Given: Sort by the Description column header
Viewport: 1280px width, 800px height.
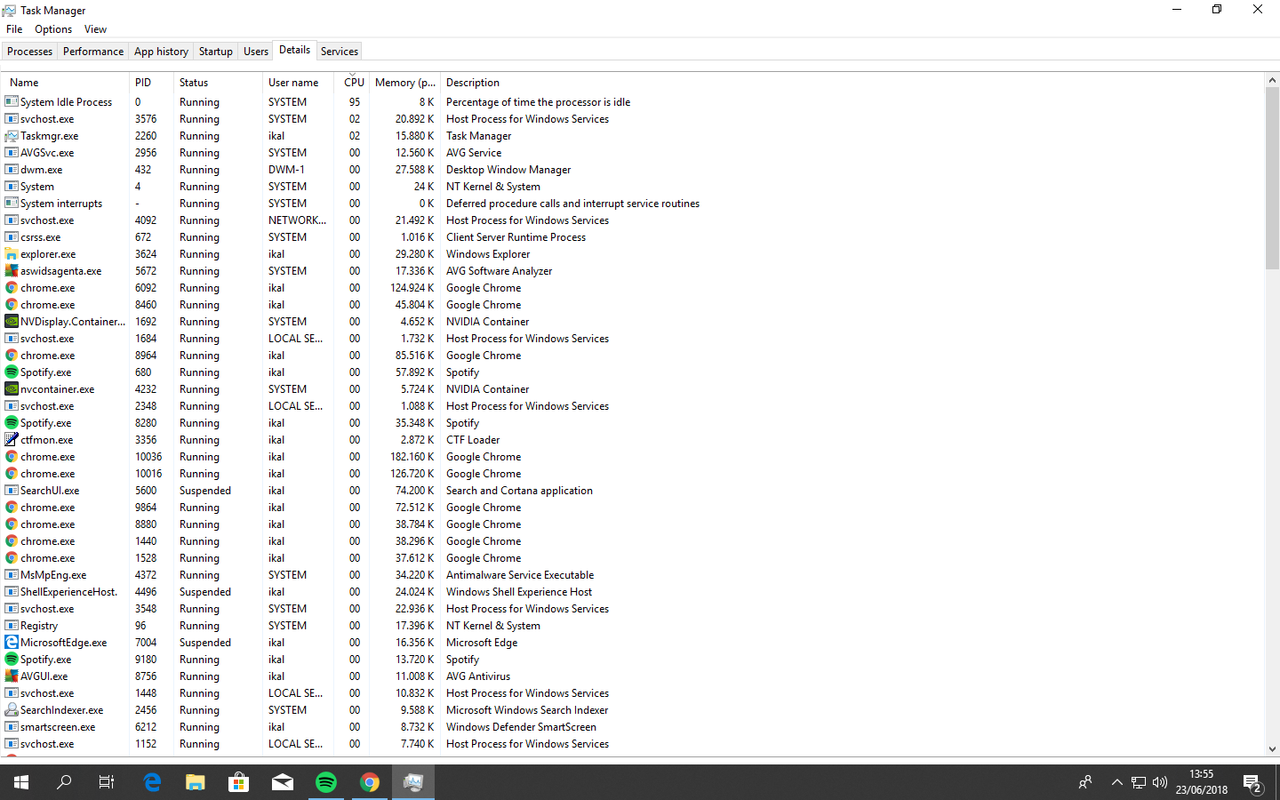Looking at the screenshot, I should tap(852, 82).
